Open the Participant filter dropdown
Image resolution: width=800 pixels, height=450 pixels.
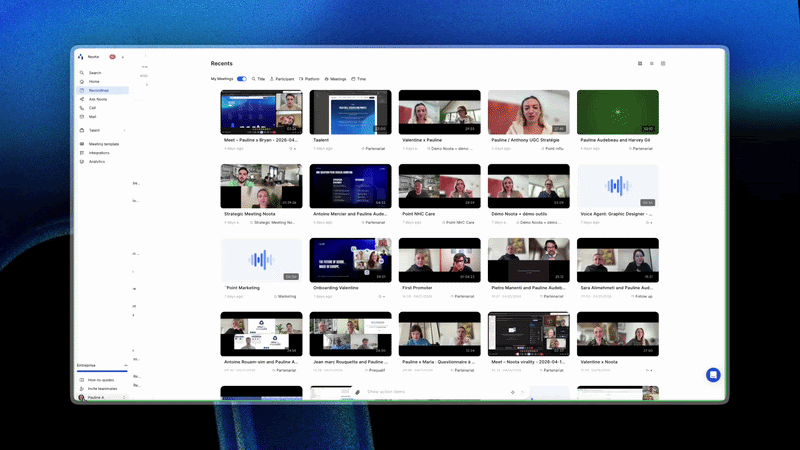(282, 79)
